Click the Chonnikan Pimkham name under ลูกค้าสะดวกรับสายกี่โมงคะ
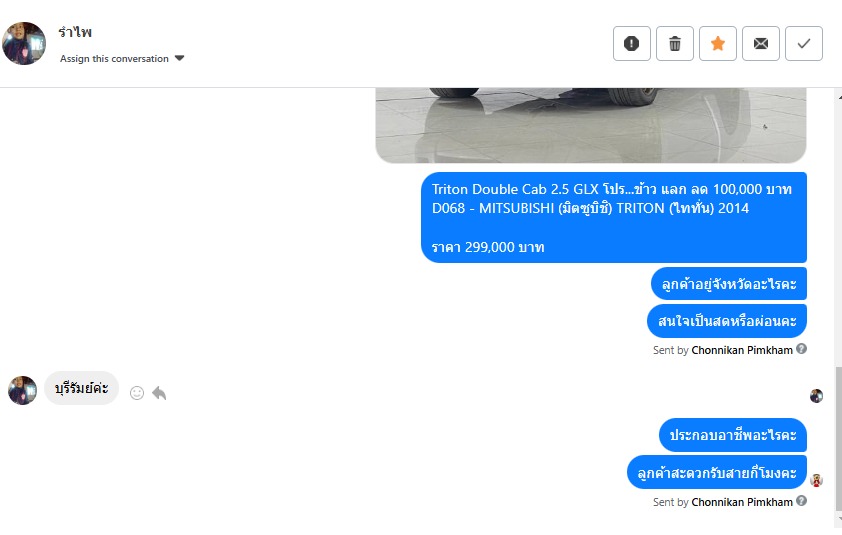Image resolution: width=842 pixels, height=535 pixels. (742, 502)
